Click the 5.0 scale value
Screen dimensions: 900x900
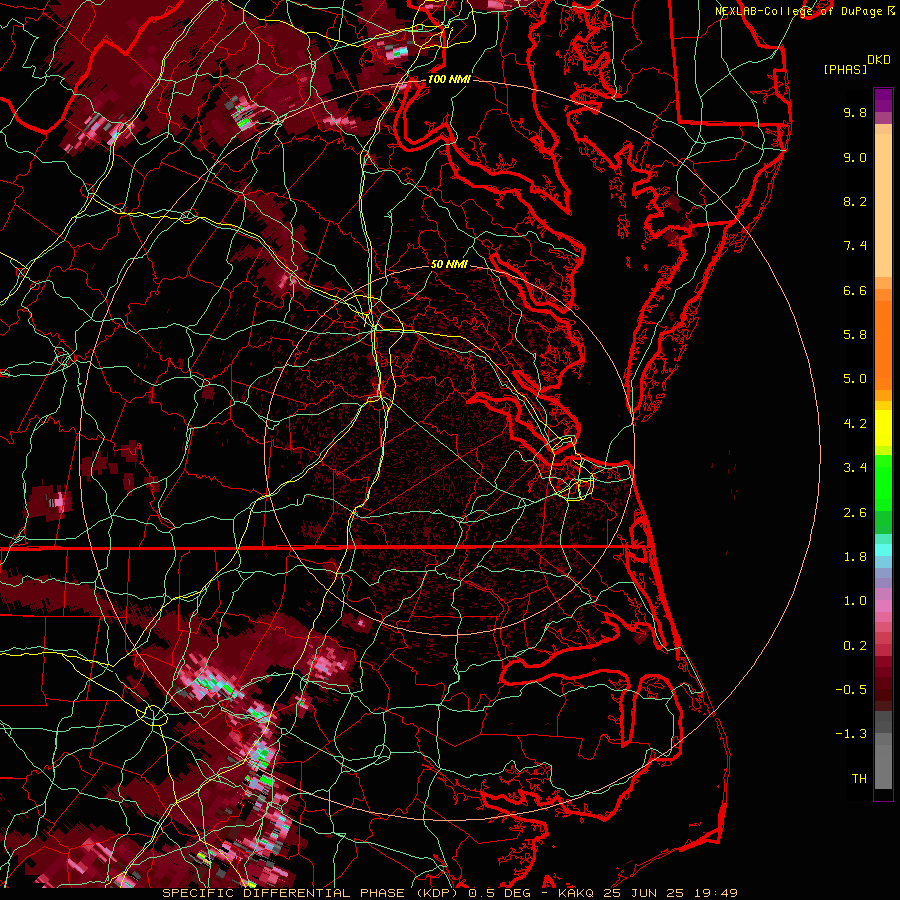pos(855,379)
